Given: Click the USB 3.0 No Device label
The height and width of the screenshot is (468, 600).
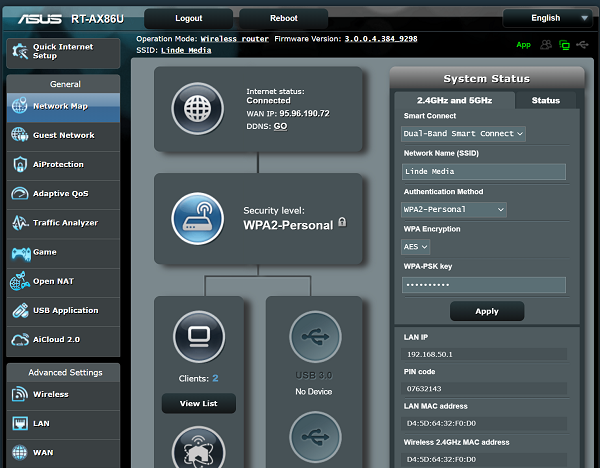Looking at the screenshot, I should pyautogui.click(x=313, y=391).
